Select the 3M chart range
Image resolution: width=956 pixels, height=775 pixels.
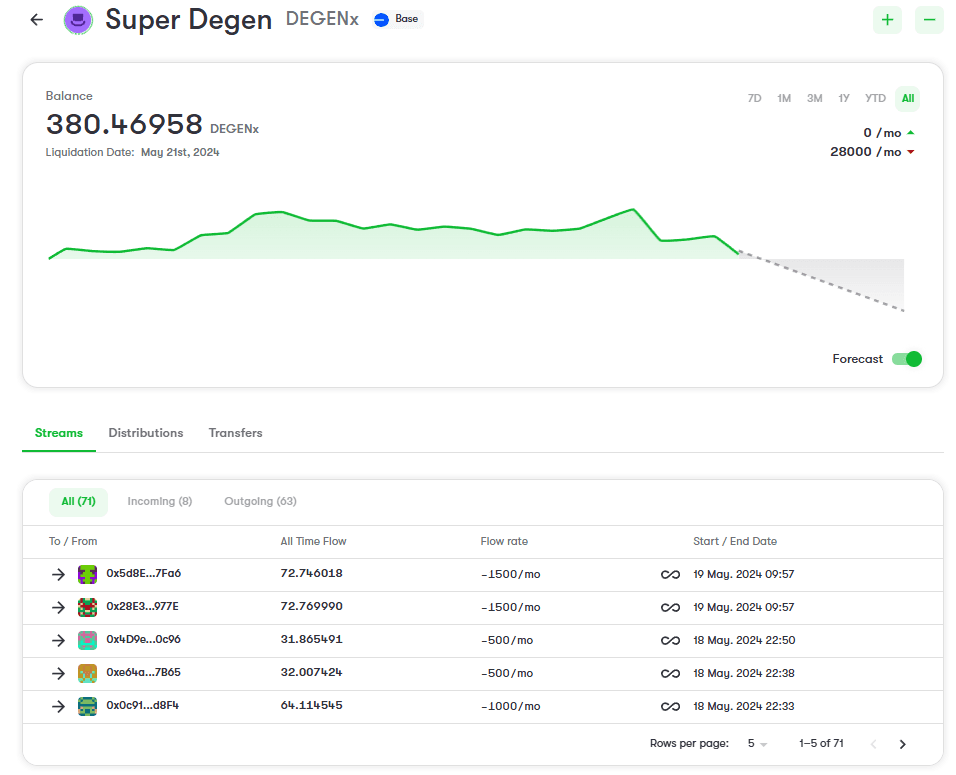point(815,98)
